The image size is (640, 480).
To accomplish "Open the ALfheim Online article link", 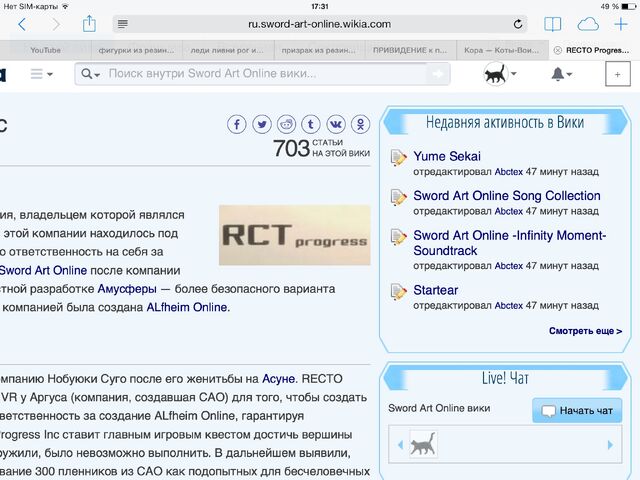I will tap(187, 307).
